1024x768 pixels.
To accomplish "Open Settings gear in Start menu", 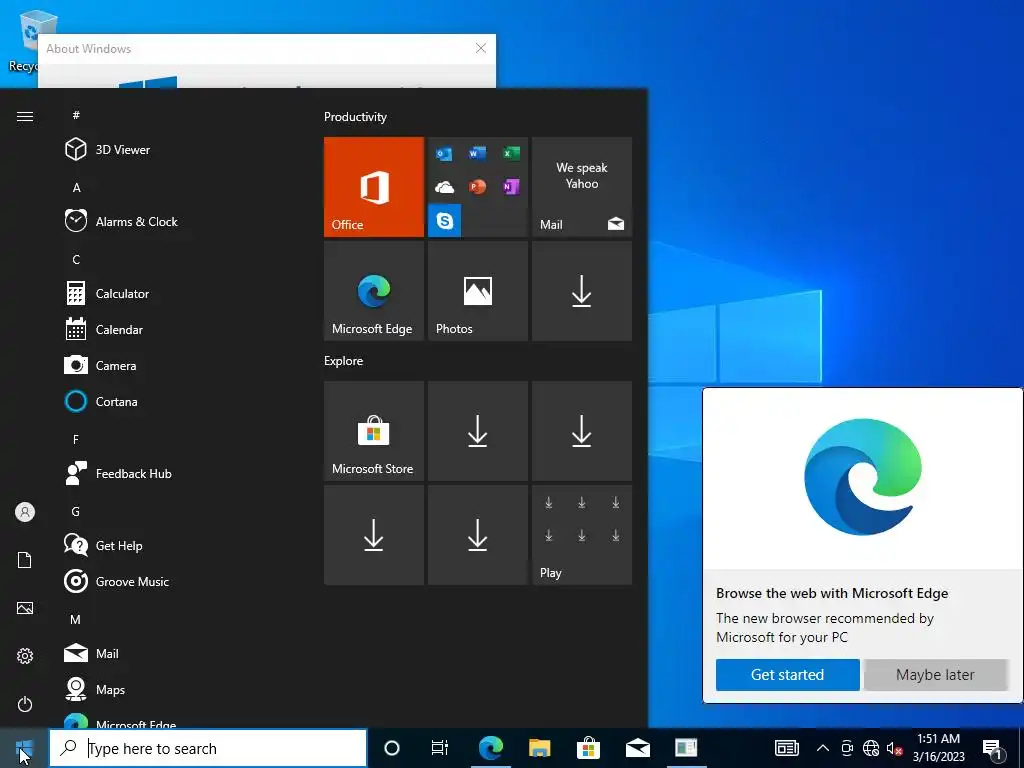I will (25, 656).
